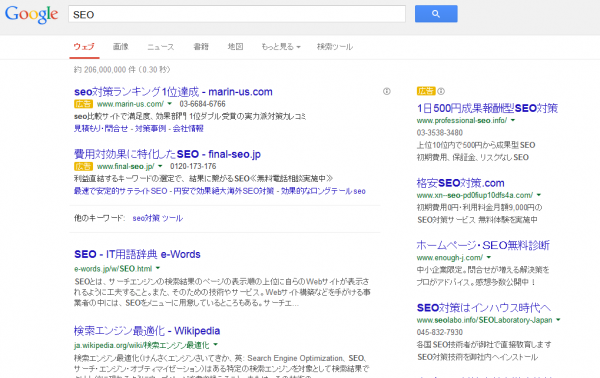Switch to the 地図 tab
This screenshot has height=378, width=600.
(235, 47)
